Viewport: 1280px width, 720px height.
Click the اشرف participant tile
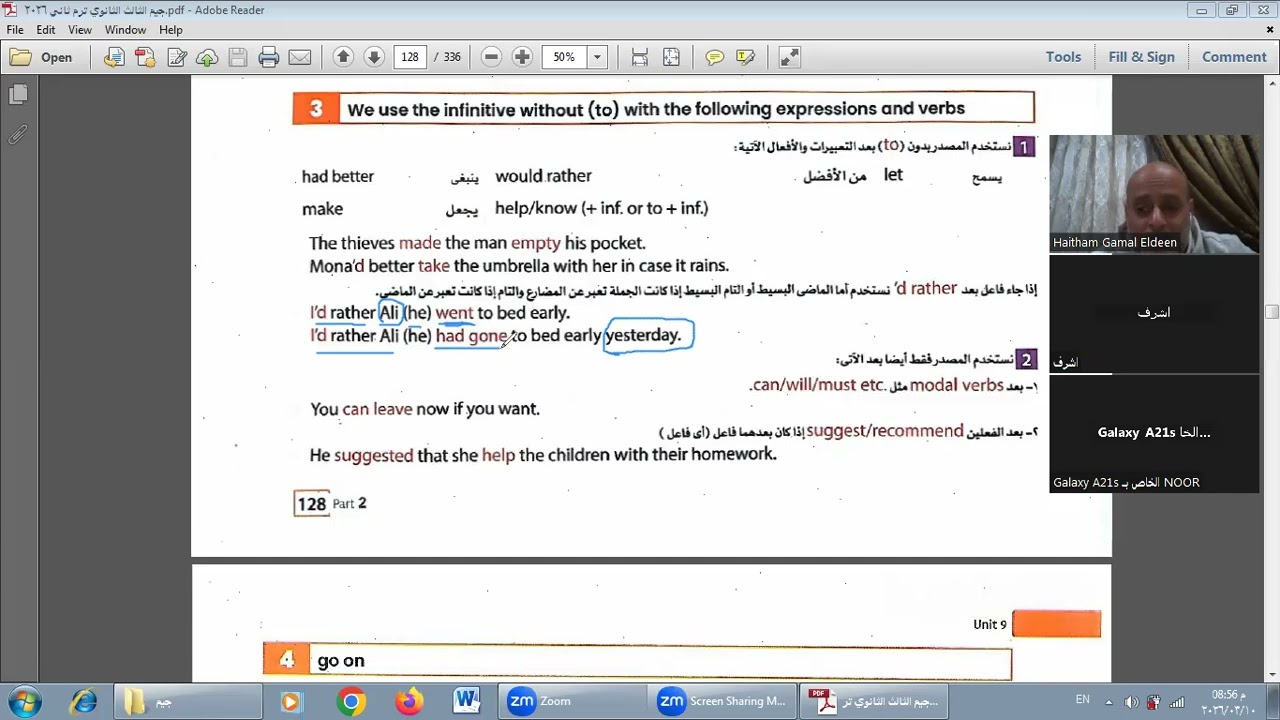click(1154, 313)
